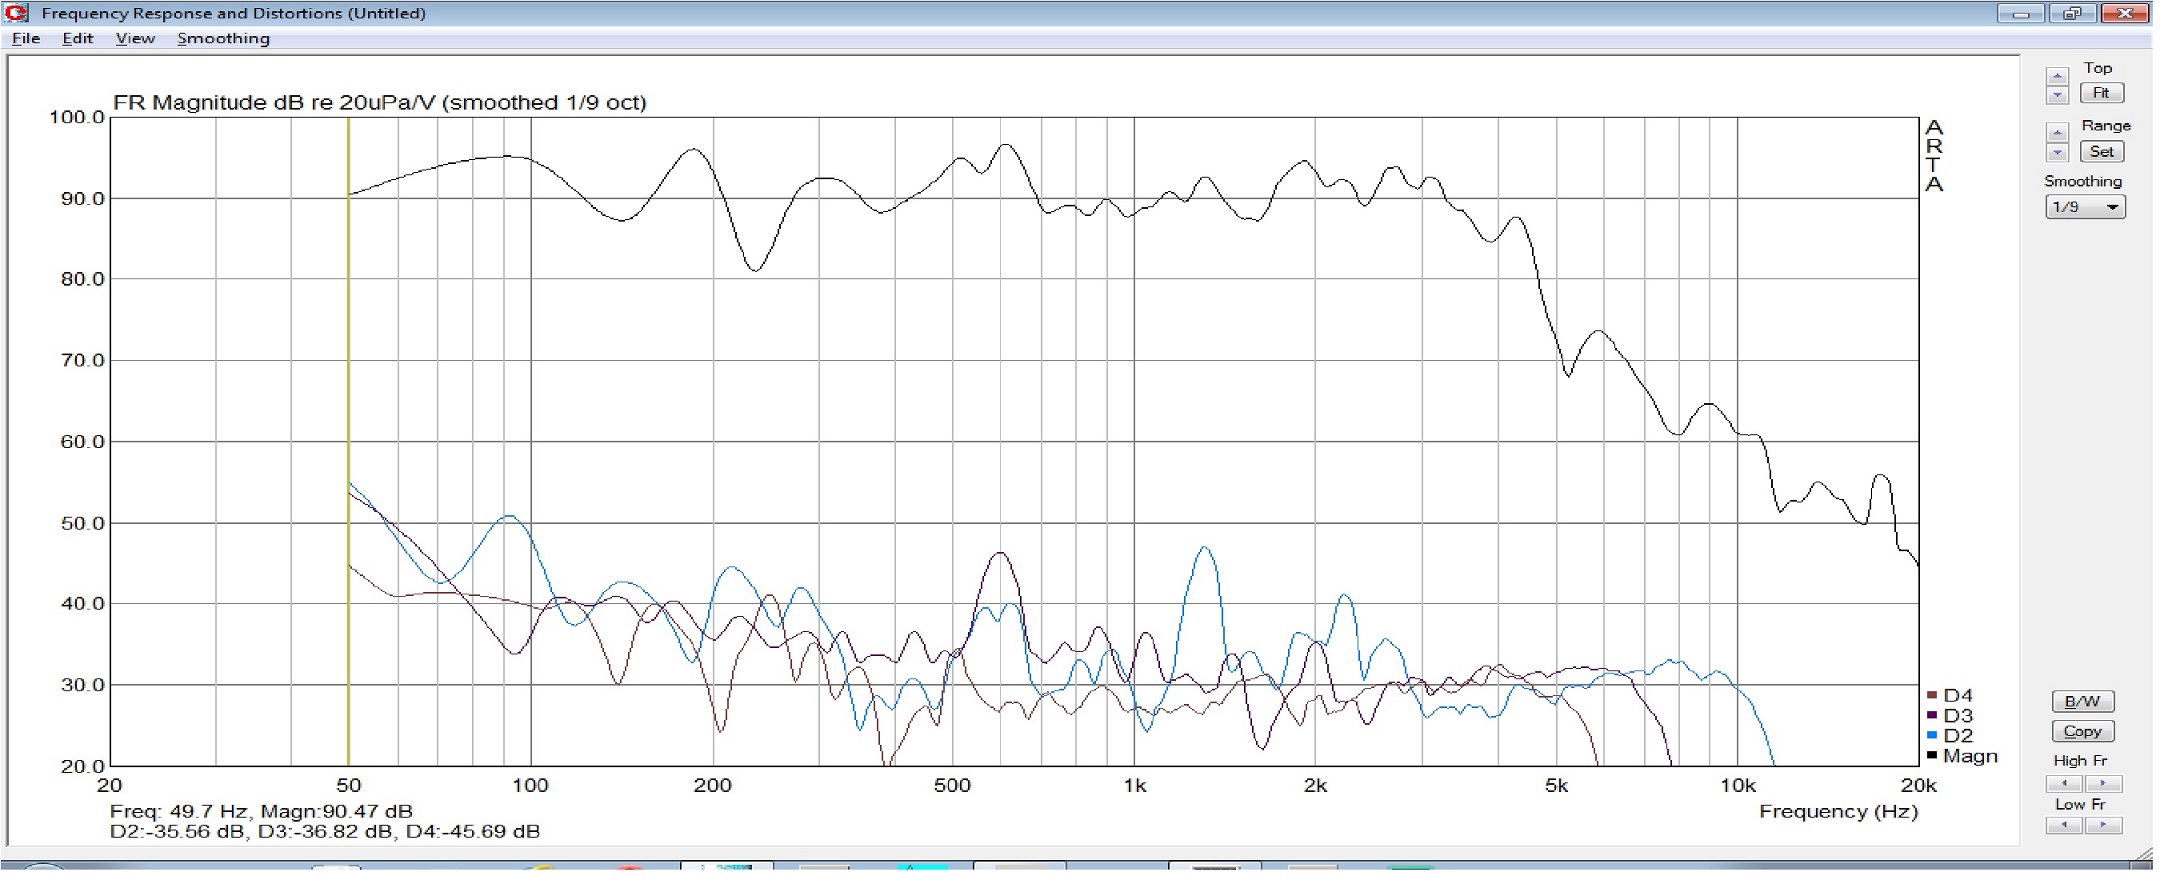
Task: Open the Smoothing 1/9 dropdown
Action: click(2085, 207)
